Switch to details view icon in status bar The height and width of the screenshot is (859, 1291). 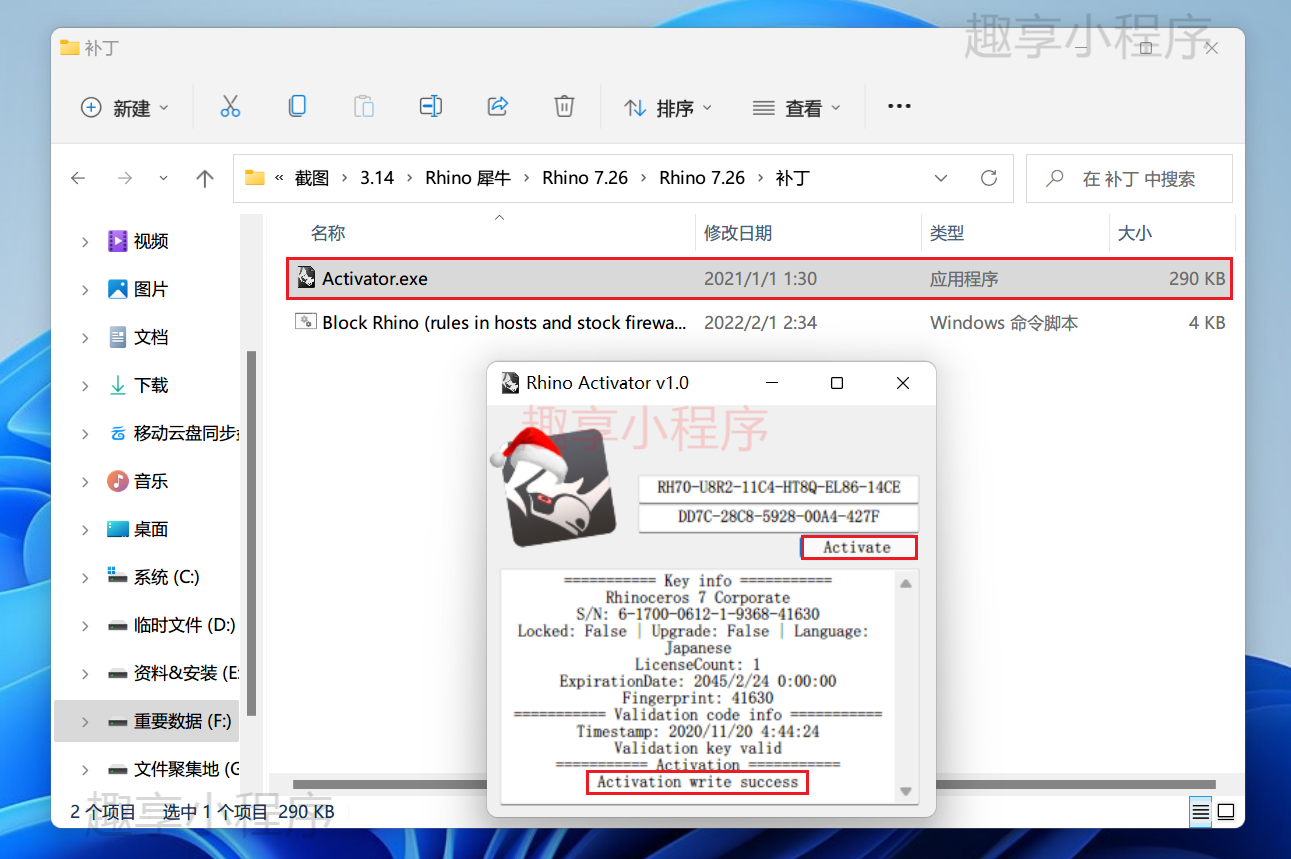pyautogui.click(x=1200, y=811)
